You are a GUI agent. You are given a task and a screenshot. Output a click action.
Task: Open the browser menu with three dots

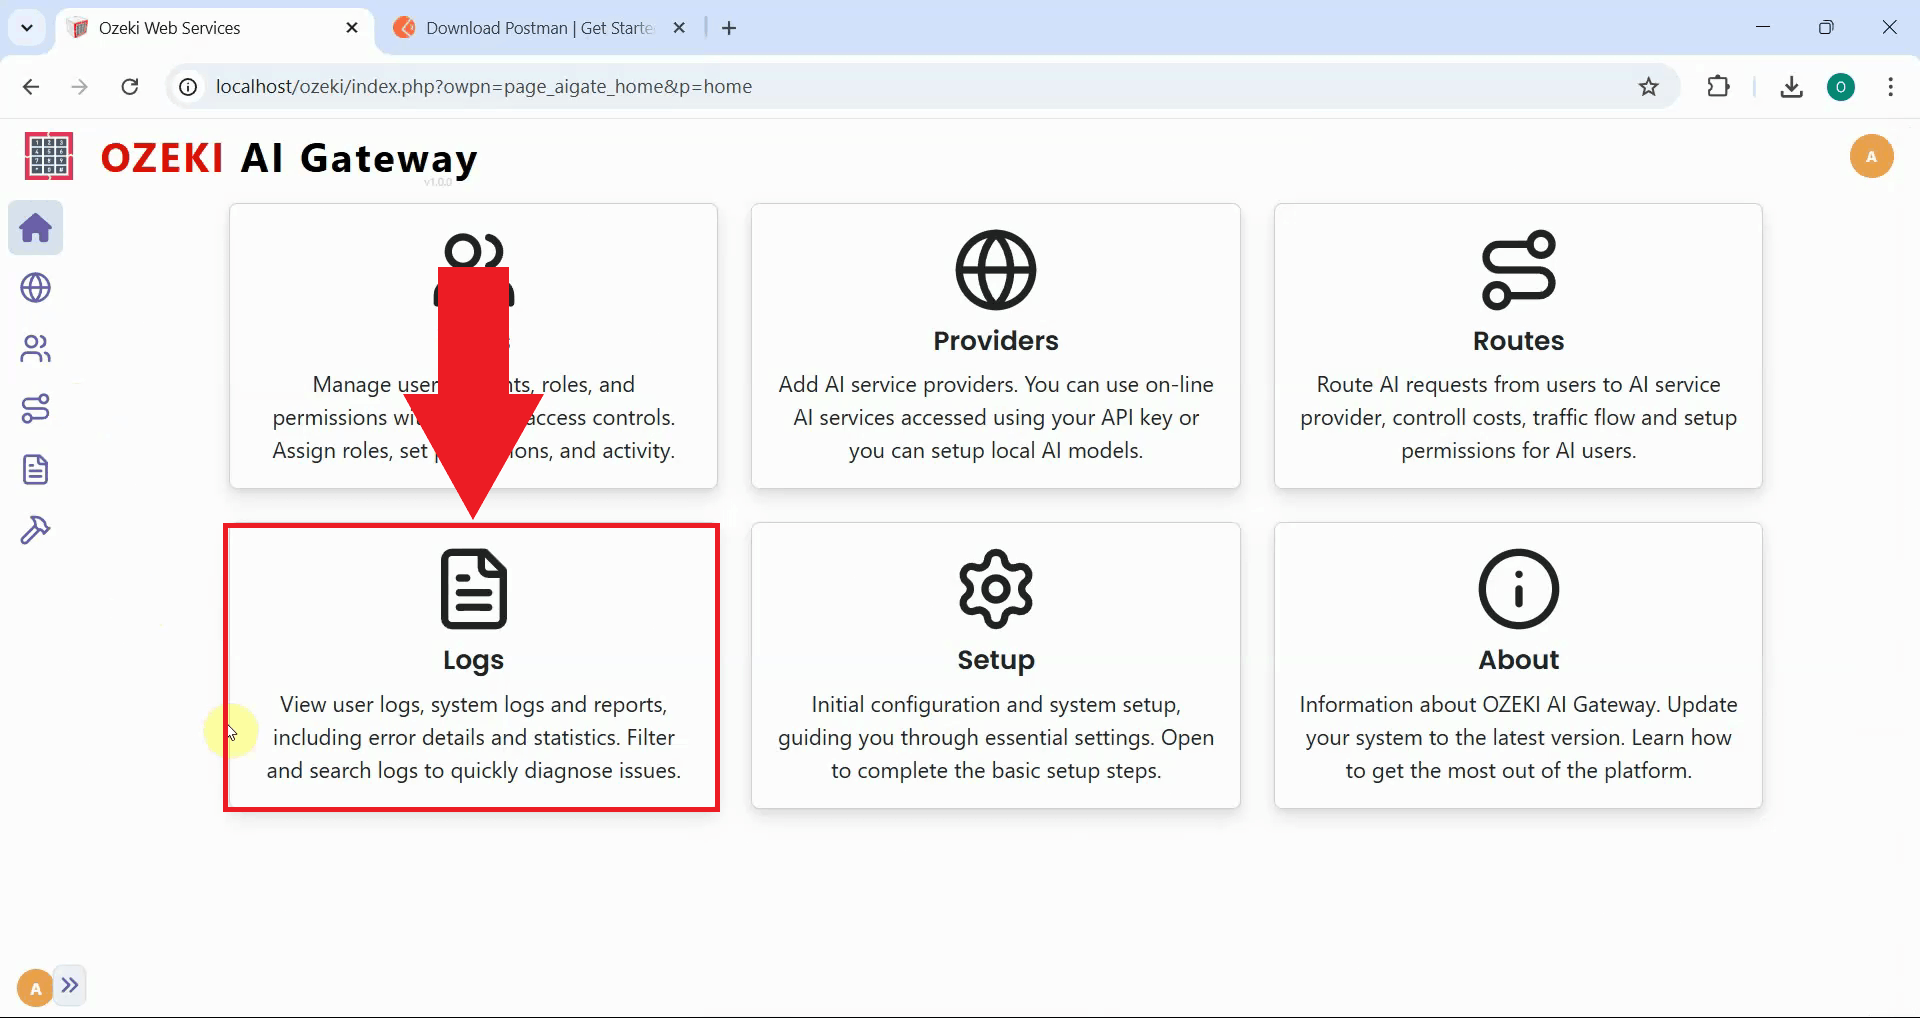tap(1890, 87)
